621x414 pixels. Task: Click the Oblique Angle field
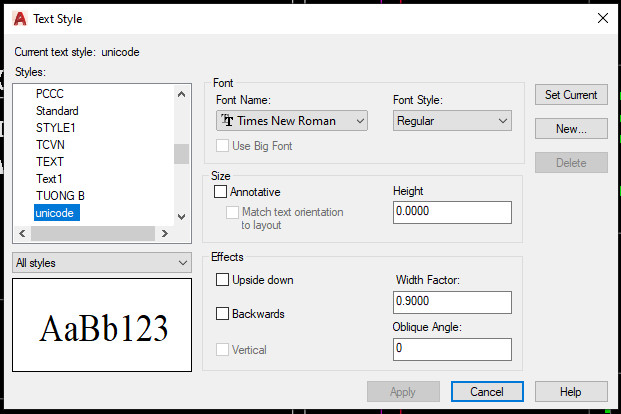452,349
